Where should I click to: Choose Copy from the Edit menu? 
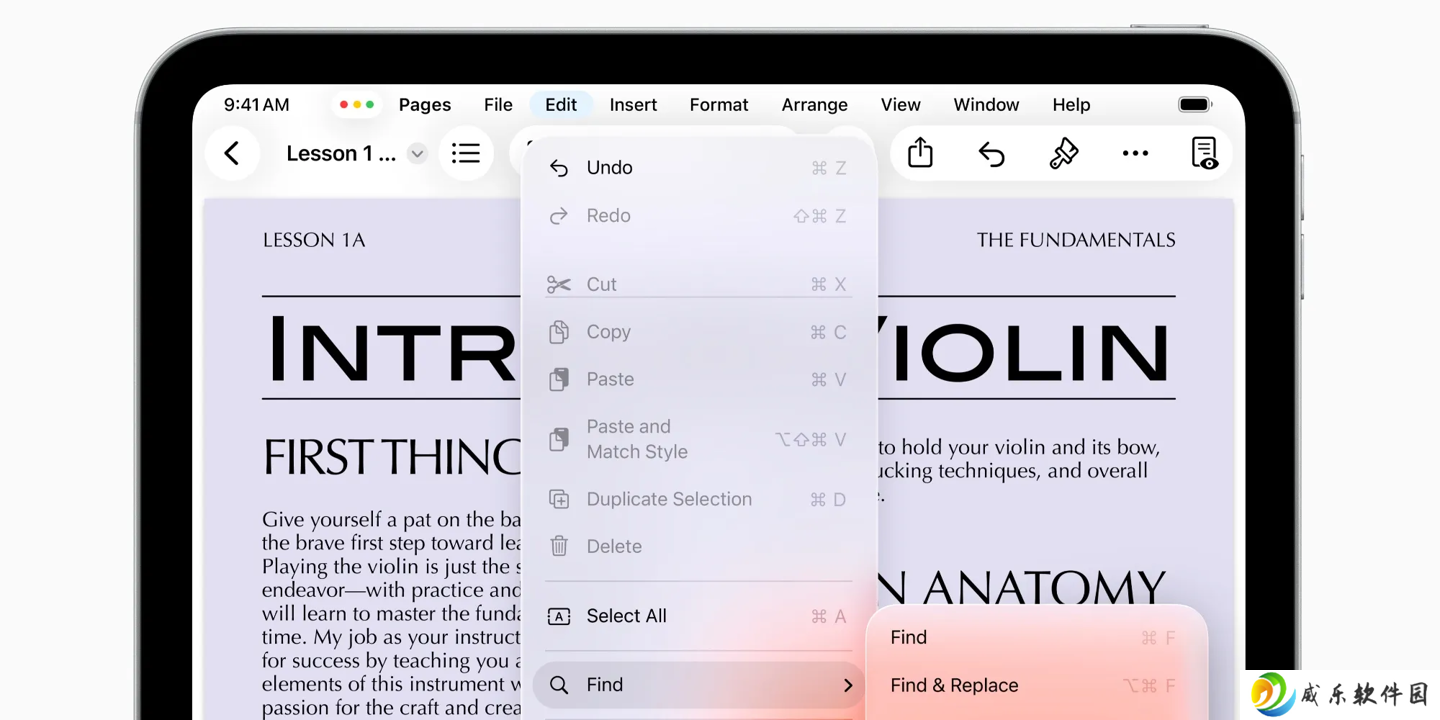click(x=698, y=332)
